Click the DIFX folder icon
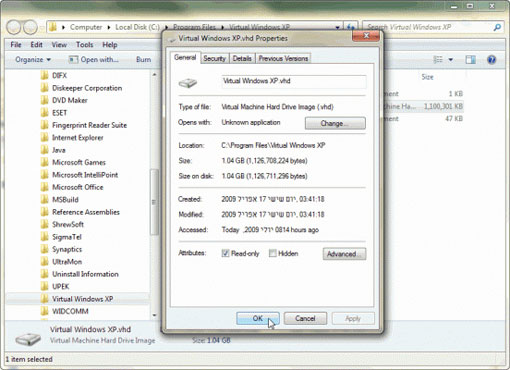Screen dimensions: 510x370 pyautogui.click(x=44, y=75)
